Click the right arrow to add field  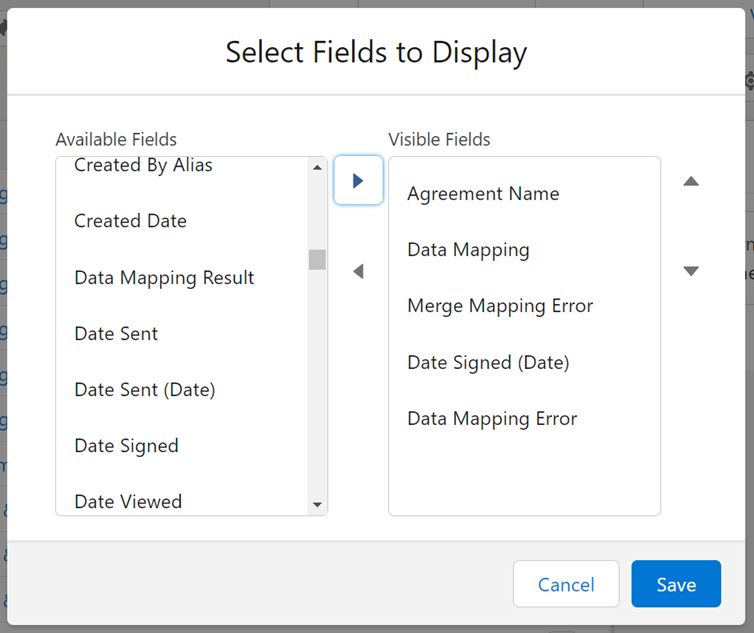pos(358,181)
